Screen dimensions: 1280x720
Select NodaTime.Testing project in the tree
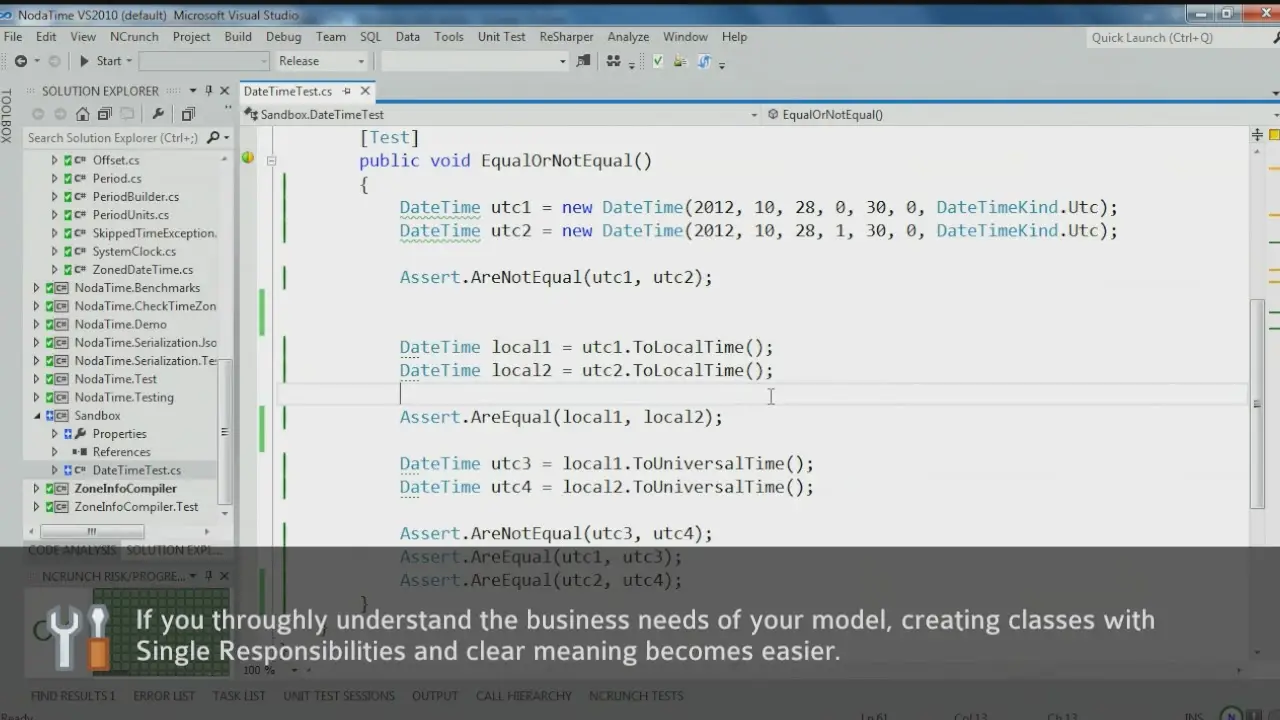124,398
